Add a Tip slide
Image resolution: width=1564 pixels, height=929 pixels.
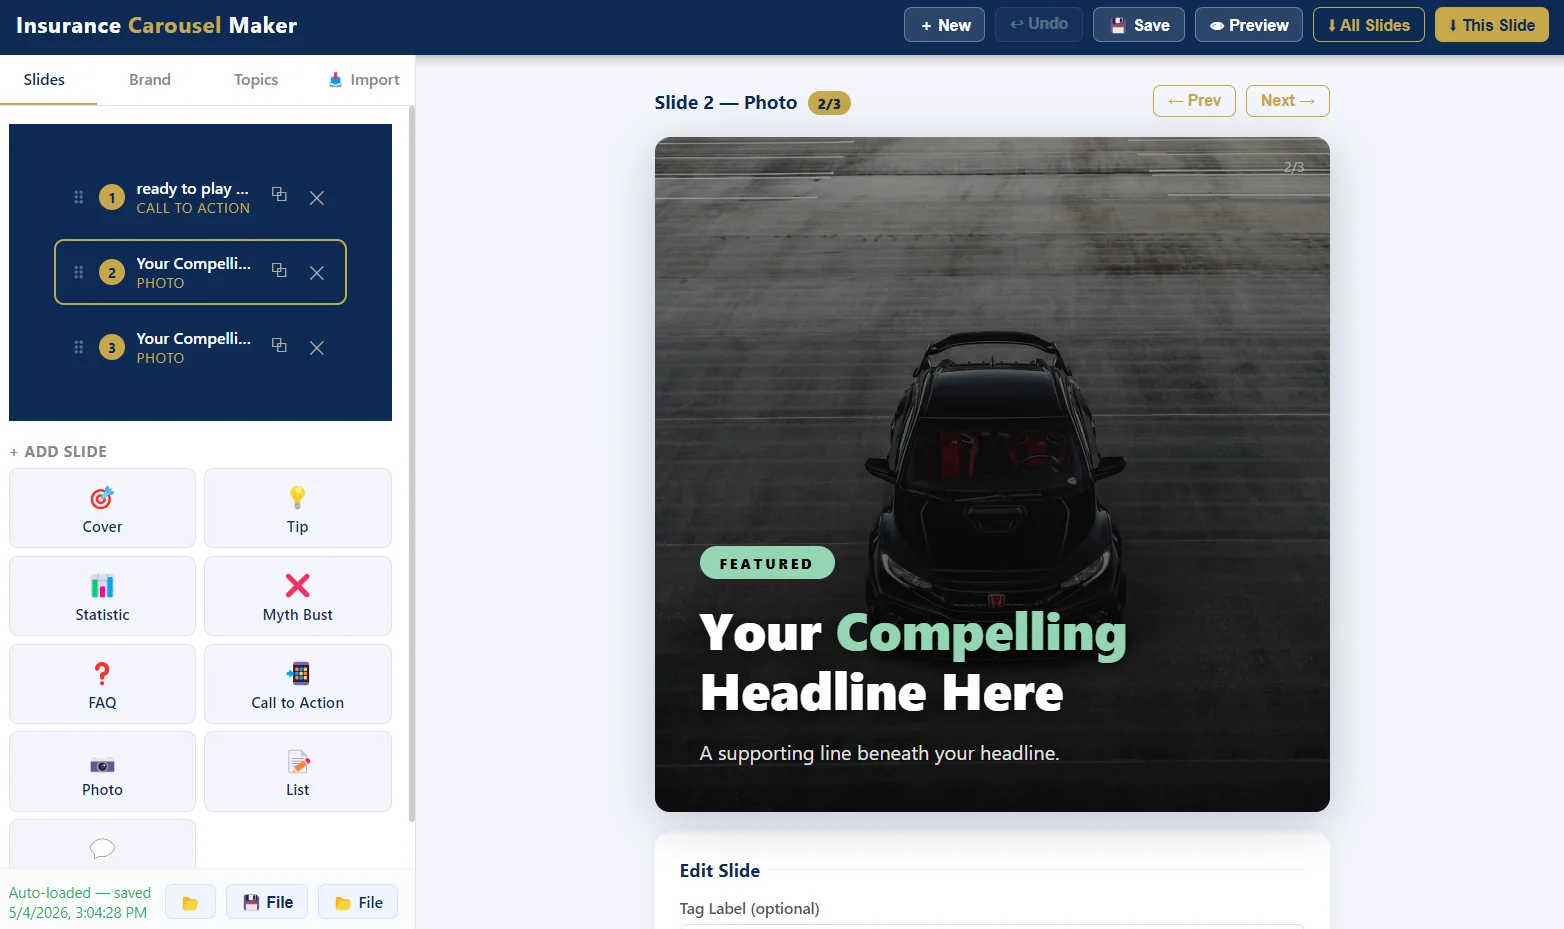pyautogui.click(x=298, y=508)
